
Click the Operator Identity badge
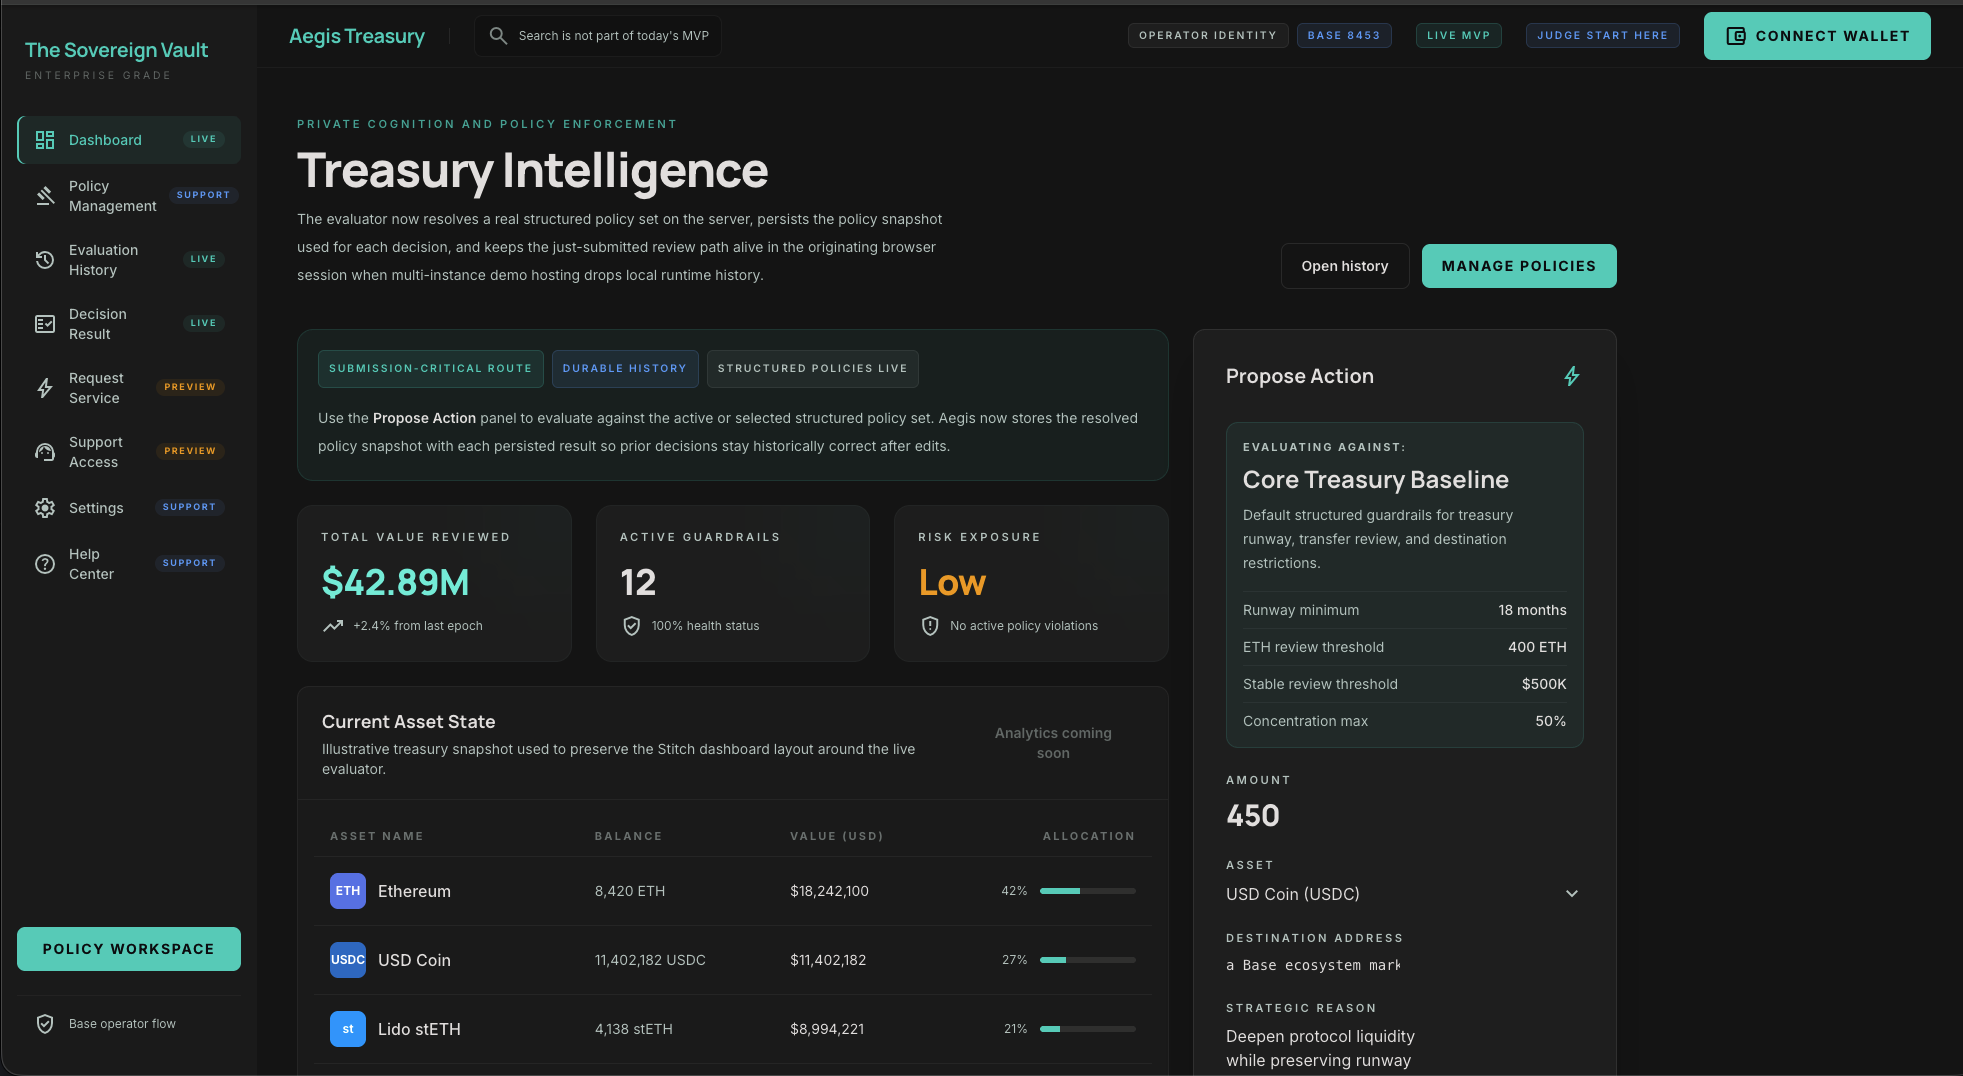click(x=1208, y=36)
